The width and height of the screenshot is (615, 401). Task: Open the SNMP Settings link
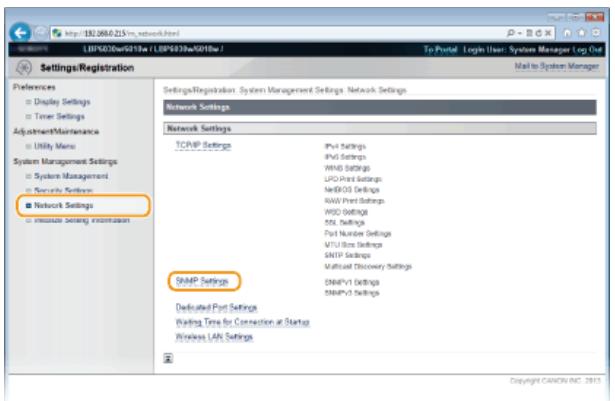coord(202,281)
